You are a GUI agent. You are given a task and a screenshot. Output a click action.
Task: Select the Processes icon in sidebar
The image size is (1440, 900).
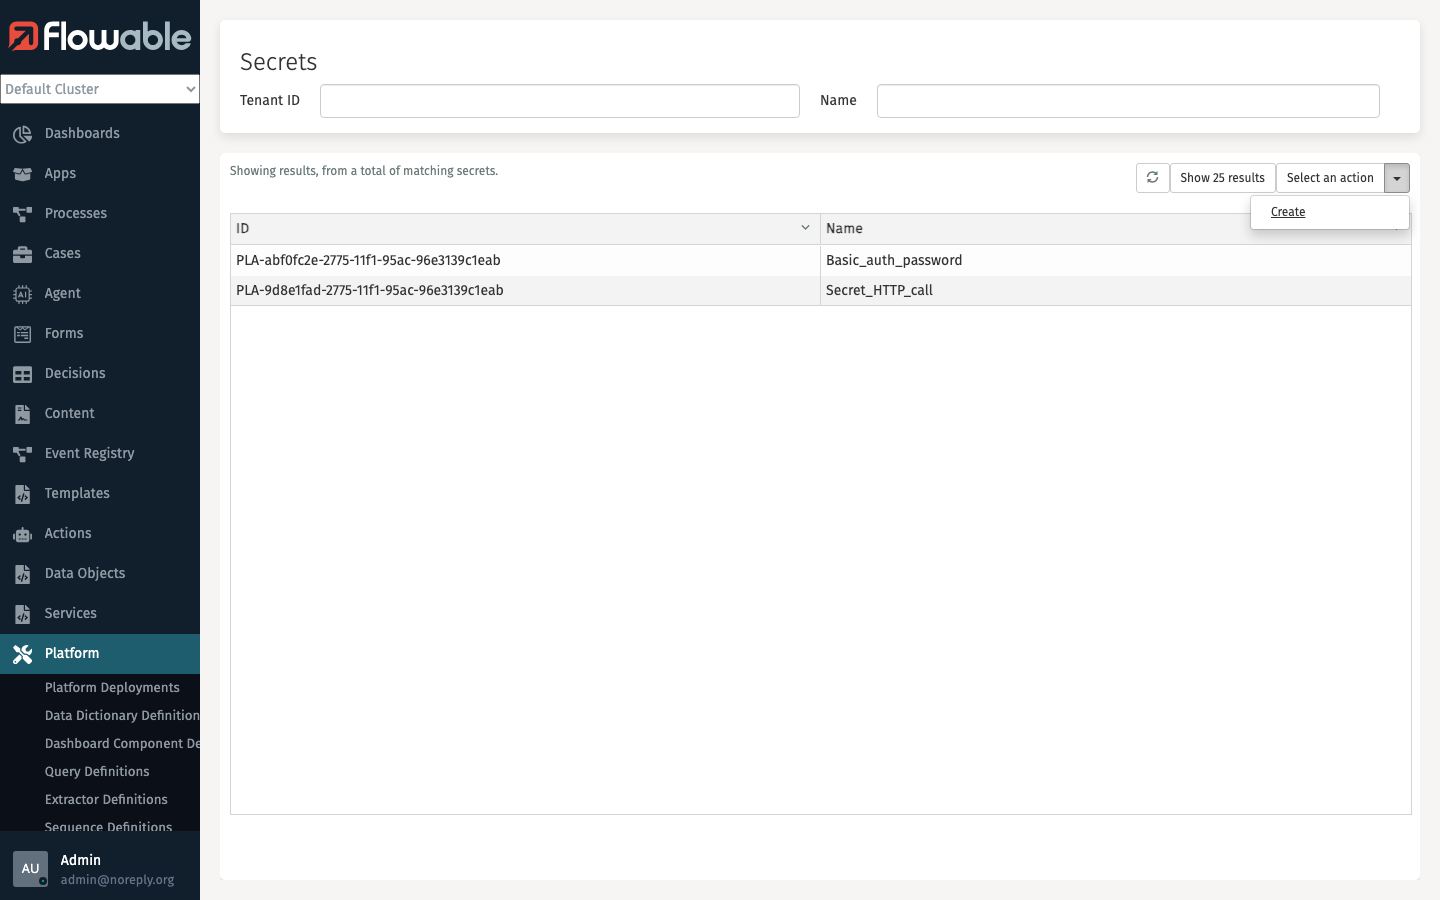tap(22, 214)
